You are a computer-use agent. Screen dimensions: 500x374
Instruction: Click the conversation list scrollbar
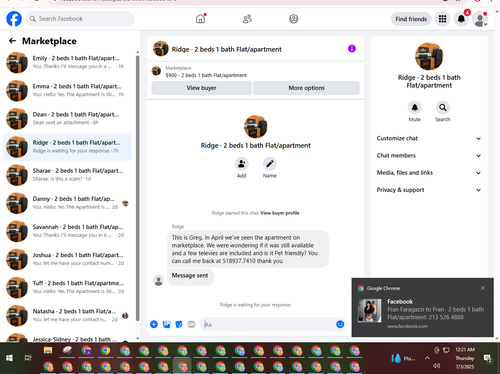pyautogui.click(x=138, y=188)
